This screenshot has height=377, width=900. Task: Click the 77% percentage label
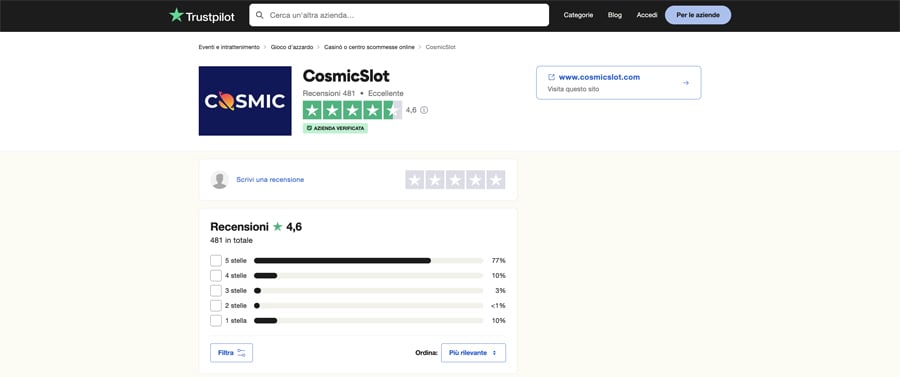pos(499,261)
